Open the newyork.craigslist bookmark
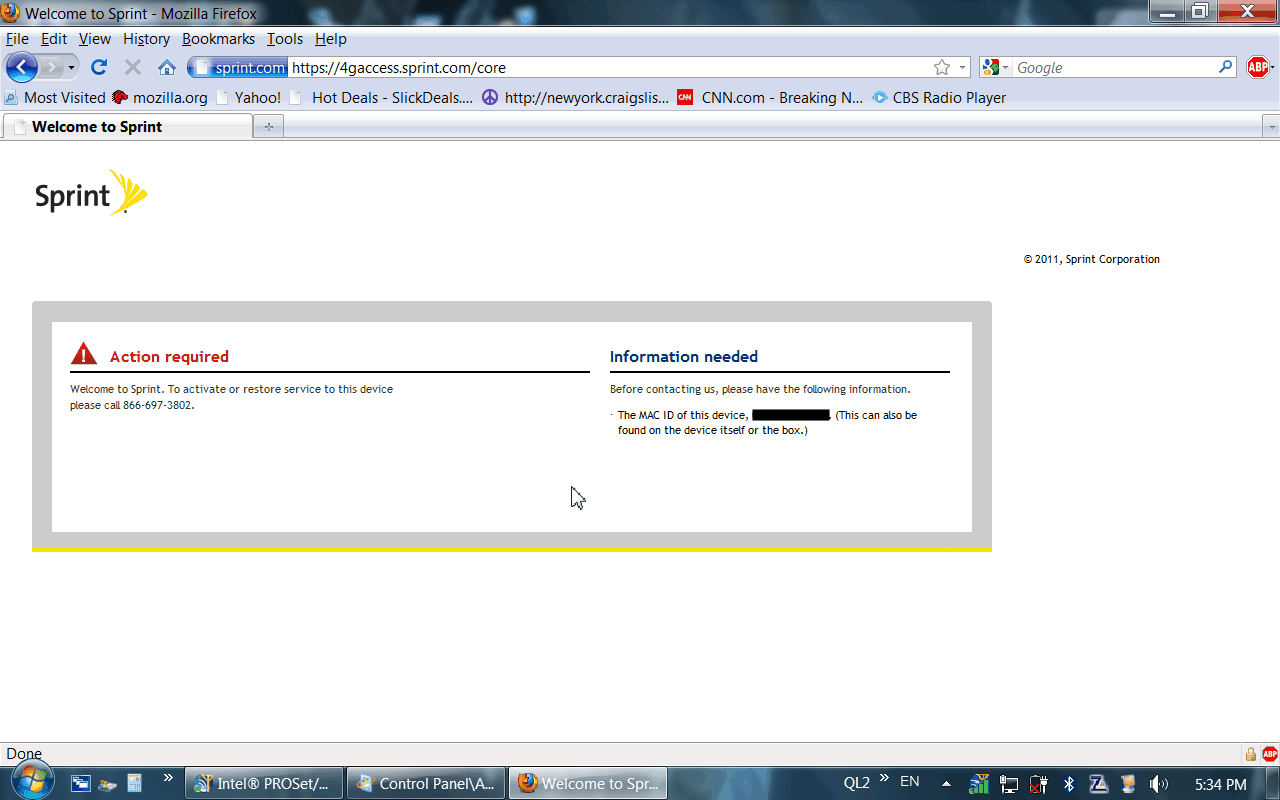 click(576, 97)
